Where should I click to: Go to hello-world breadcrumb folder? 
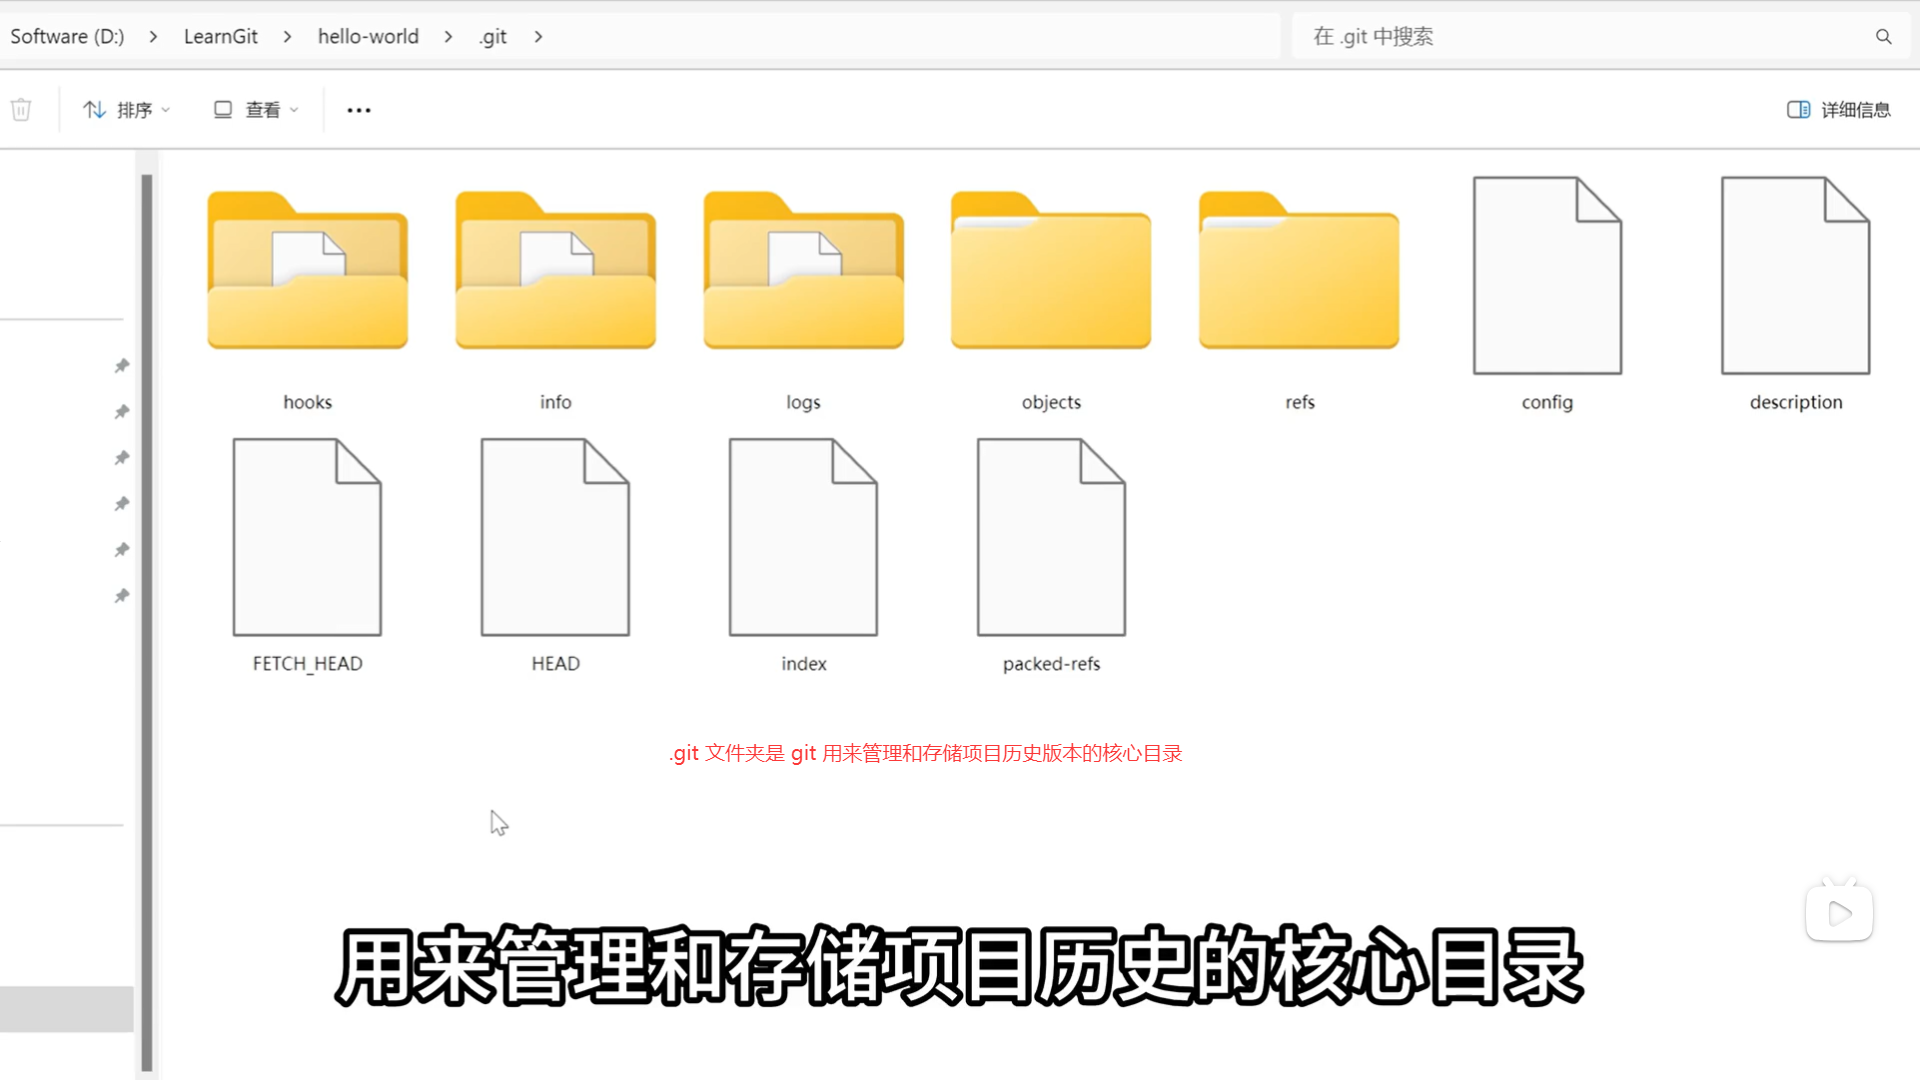368,37
